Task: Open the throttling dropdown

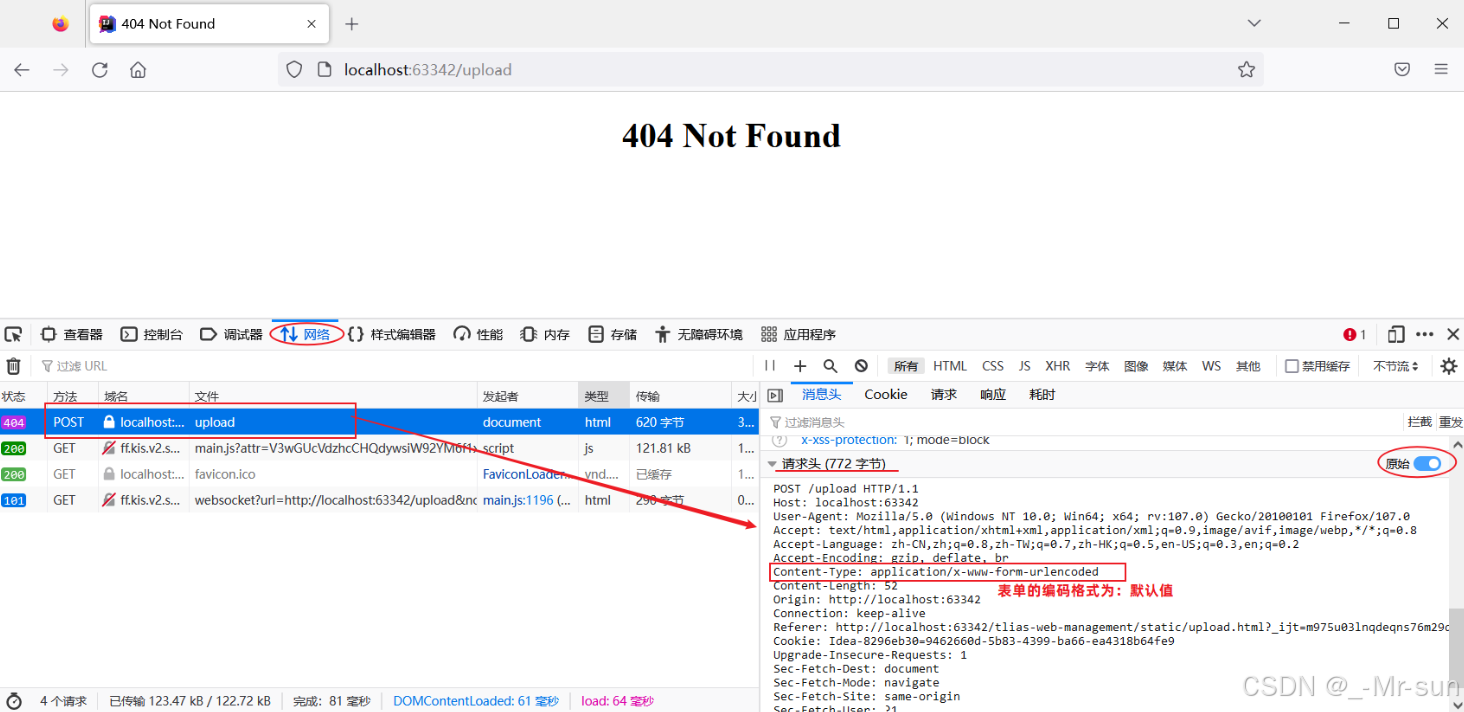Action: [1396, 366]
